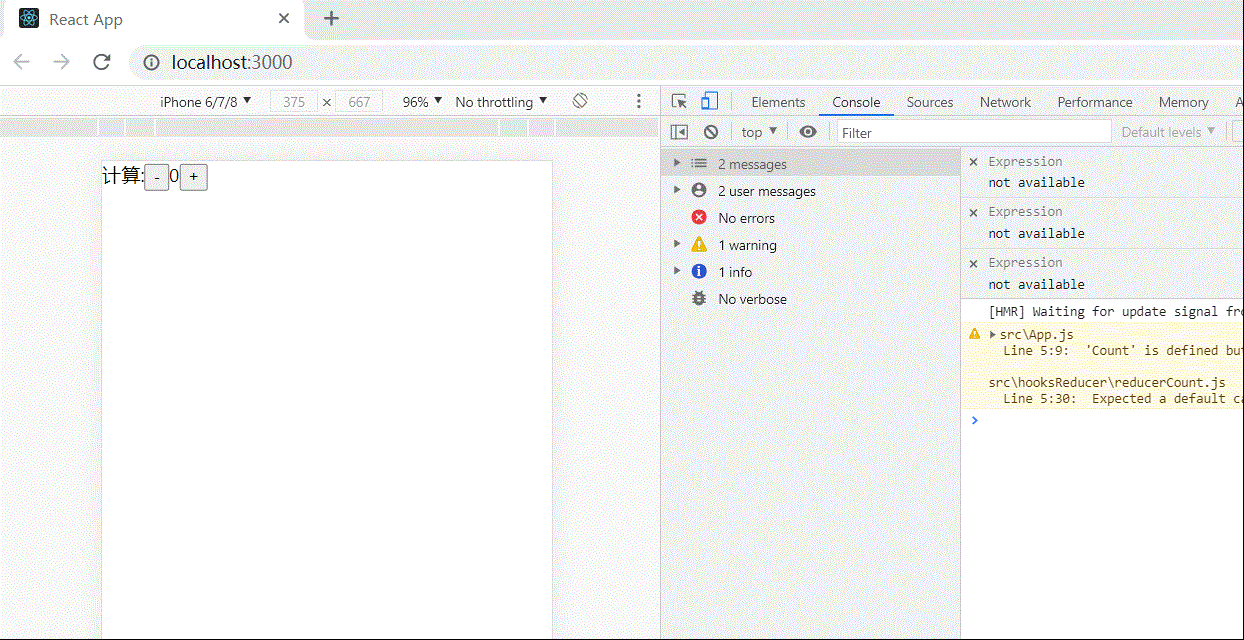Screen dimensions: 1244x640
Task: Reload the localhost page
Action: [x=101, y=62]
